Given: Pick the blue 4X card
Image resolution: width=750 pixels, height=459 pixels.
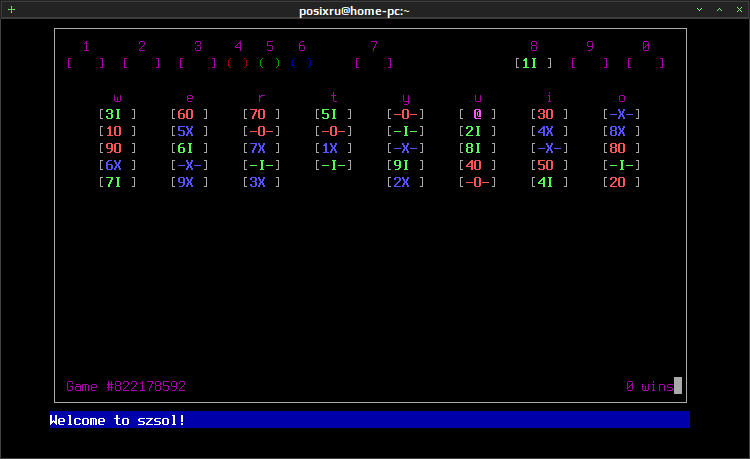Looking at the screenshot, I should tap(549, 131).
